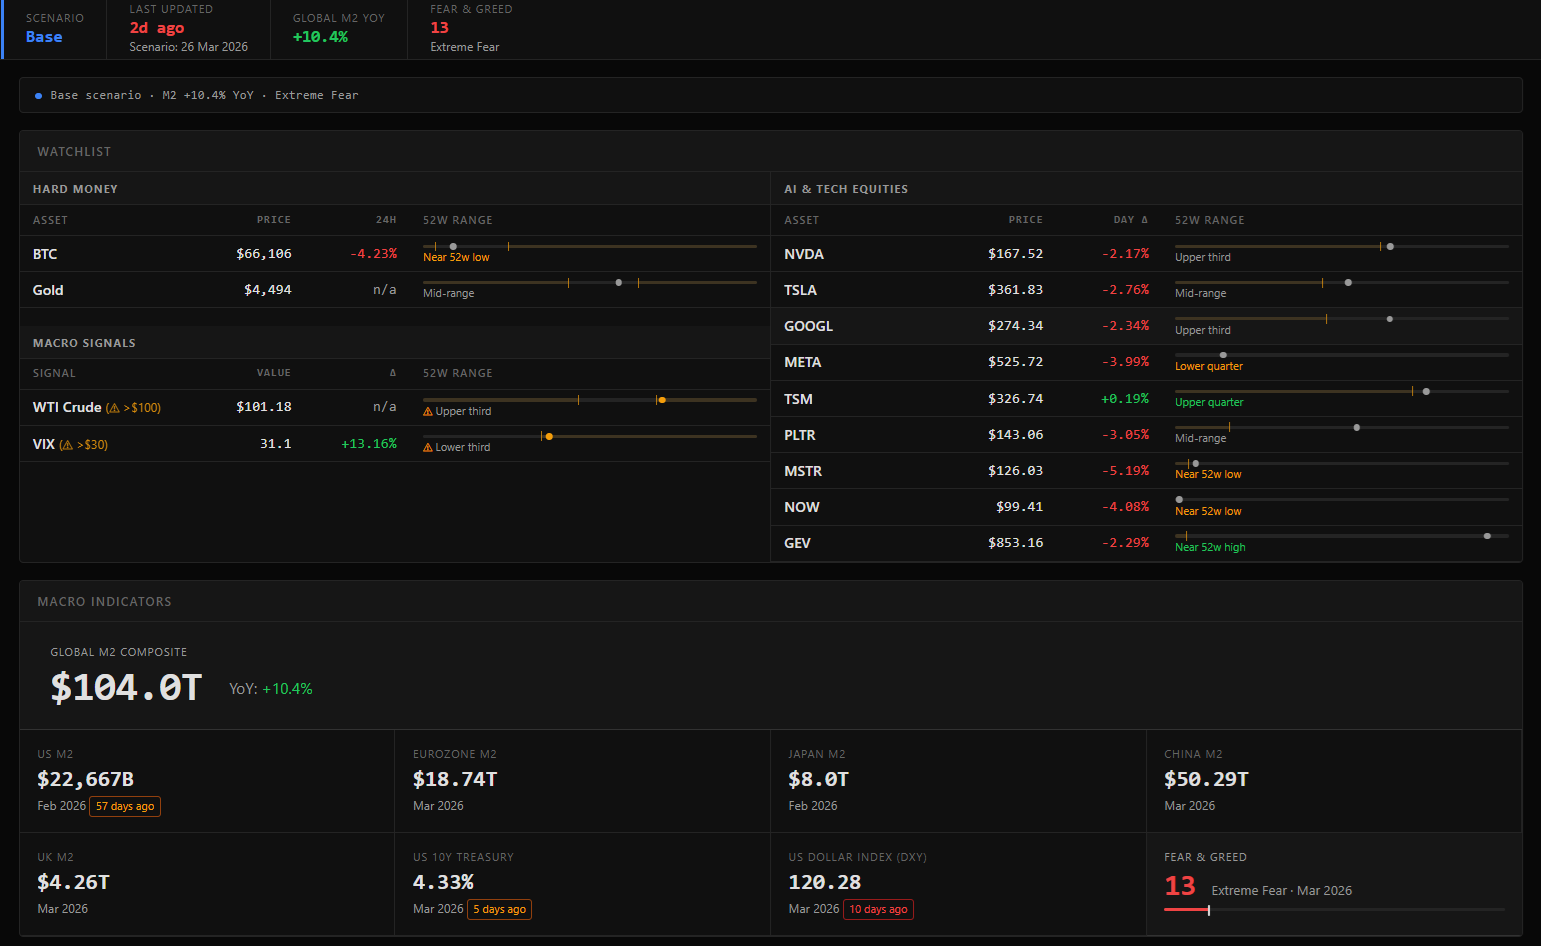
Task: Click the 10 days ago badge under DXY
Action: point(879,909)
